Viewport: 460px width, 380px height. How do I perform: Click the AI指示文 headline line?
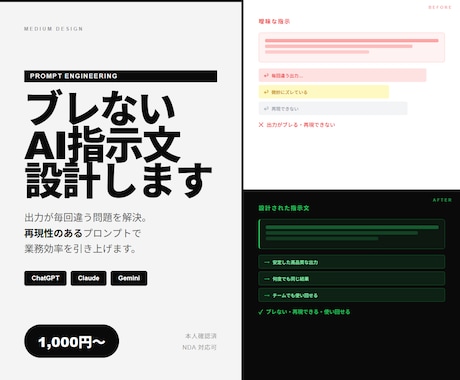tap(103, 144)
